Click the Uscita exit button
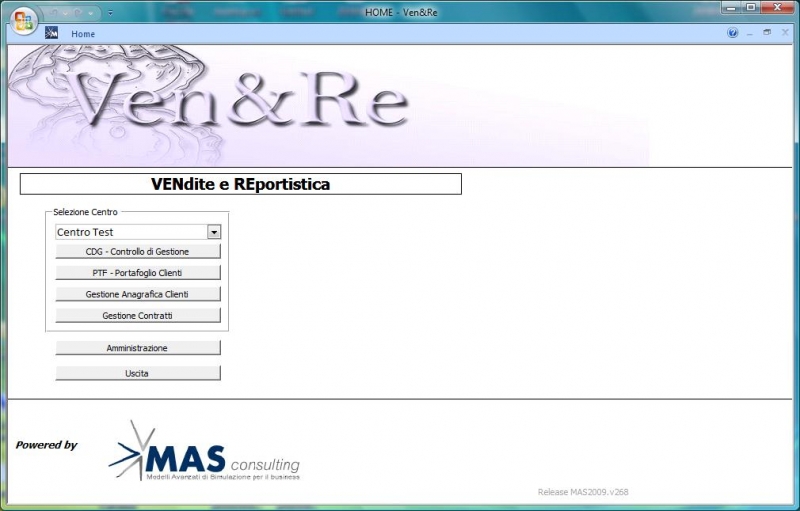Screen dimensions: 800x511 pyautogui.click(x=138, y=373)
